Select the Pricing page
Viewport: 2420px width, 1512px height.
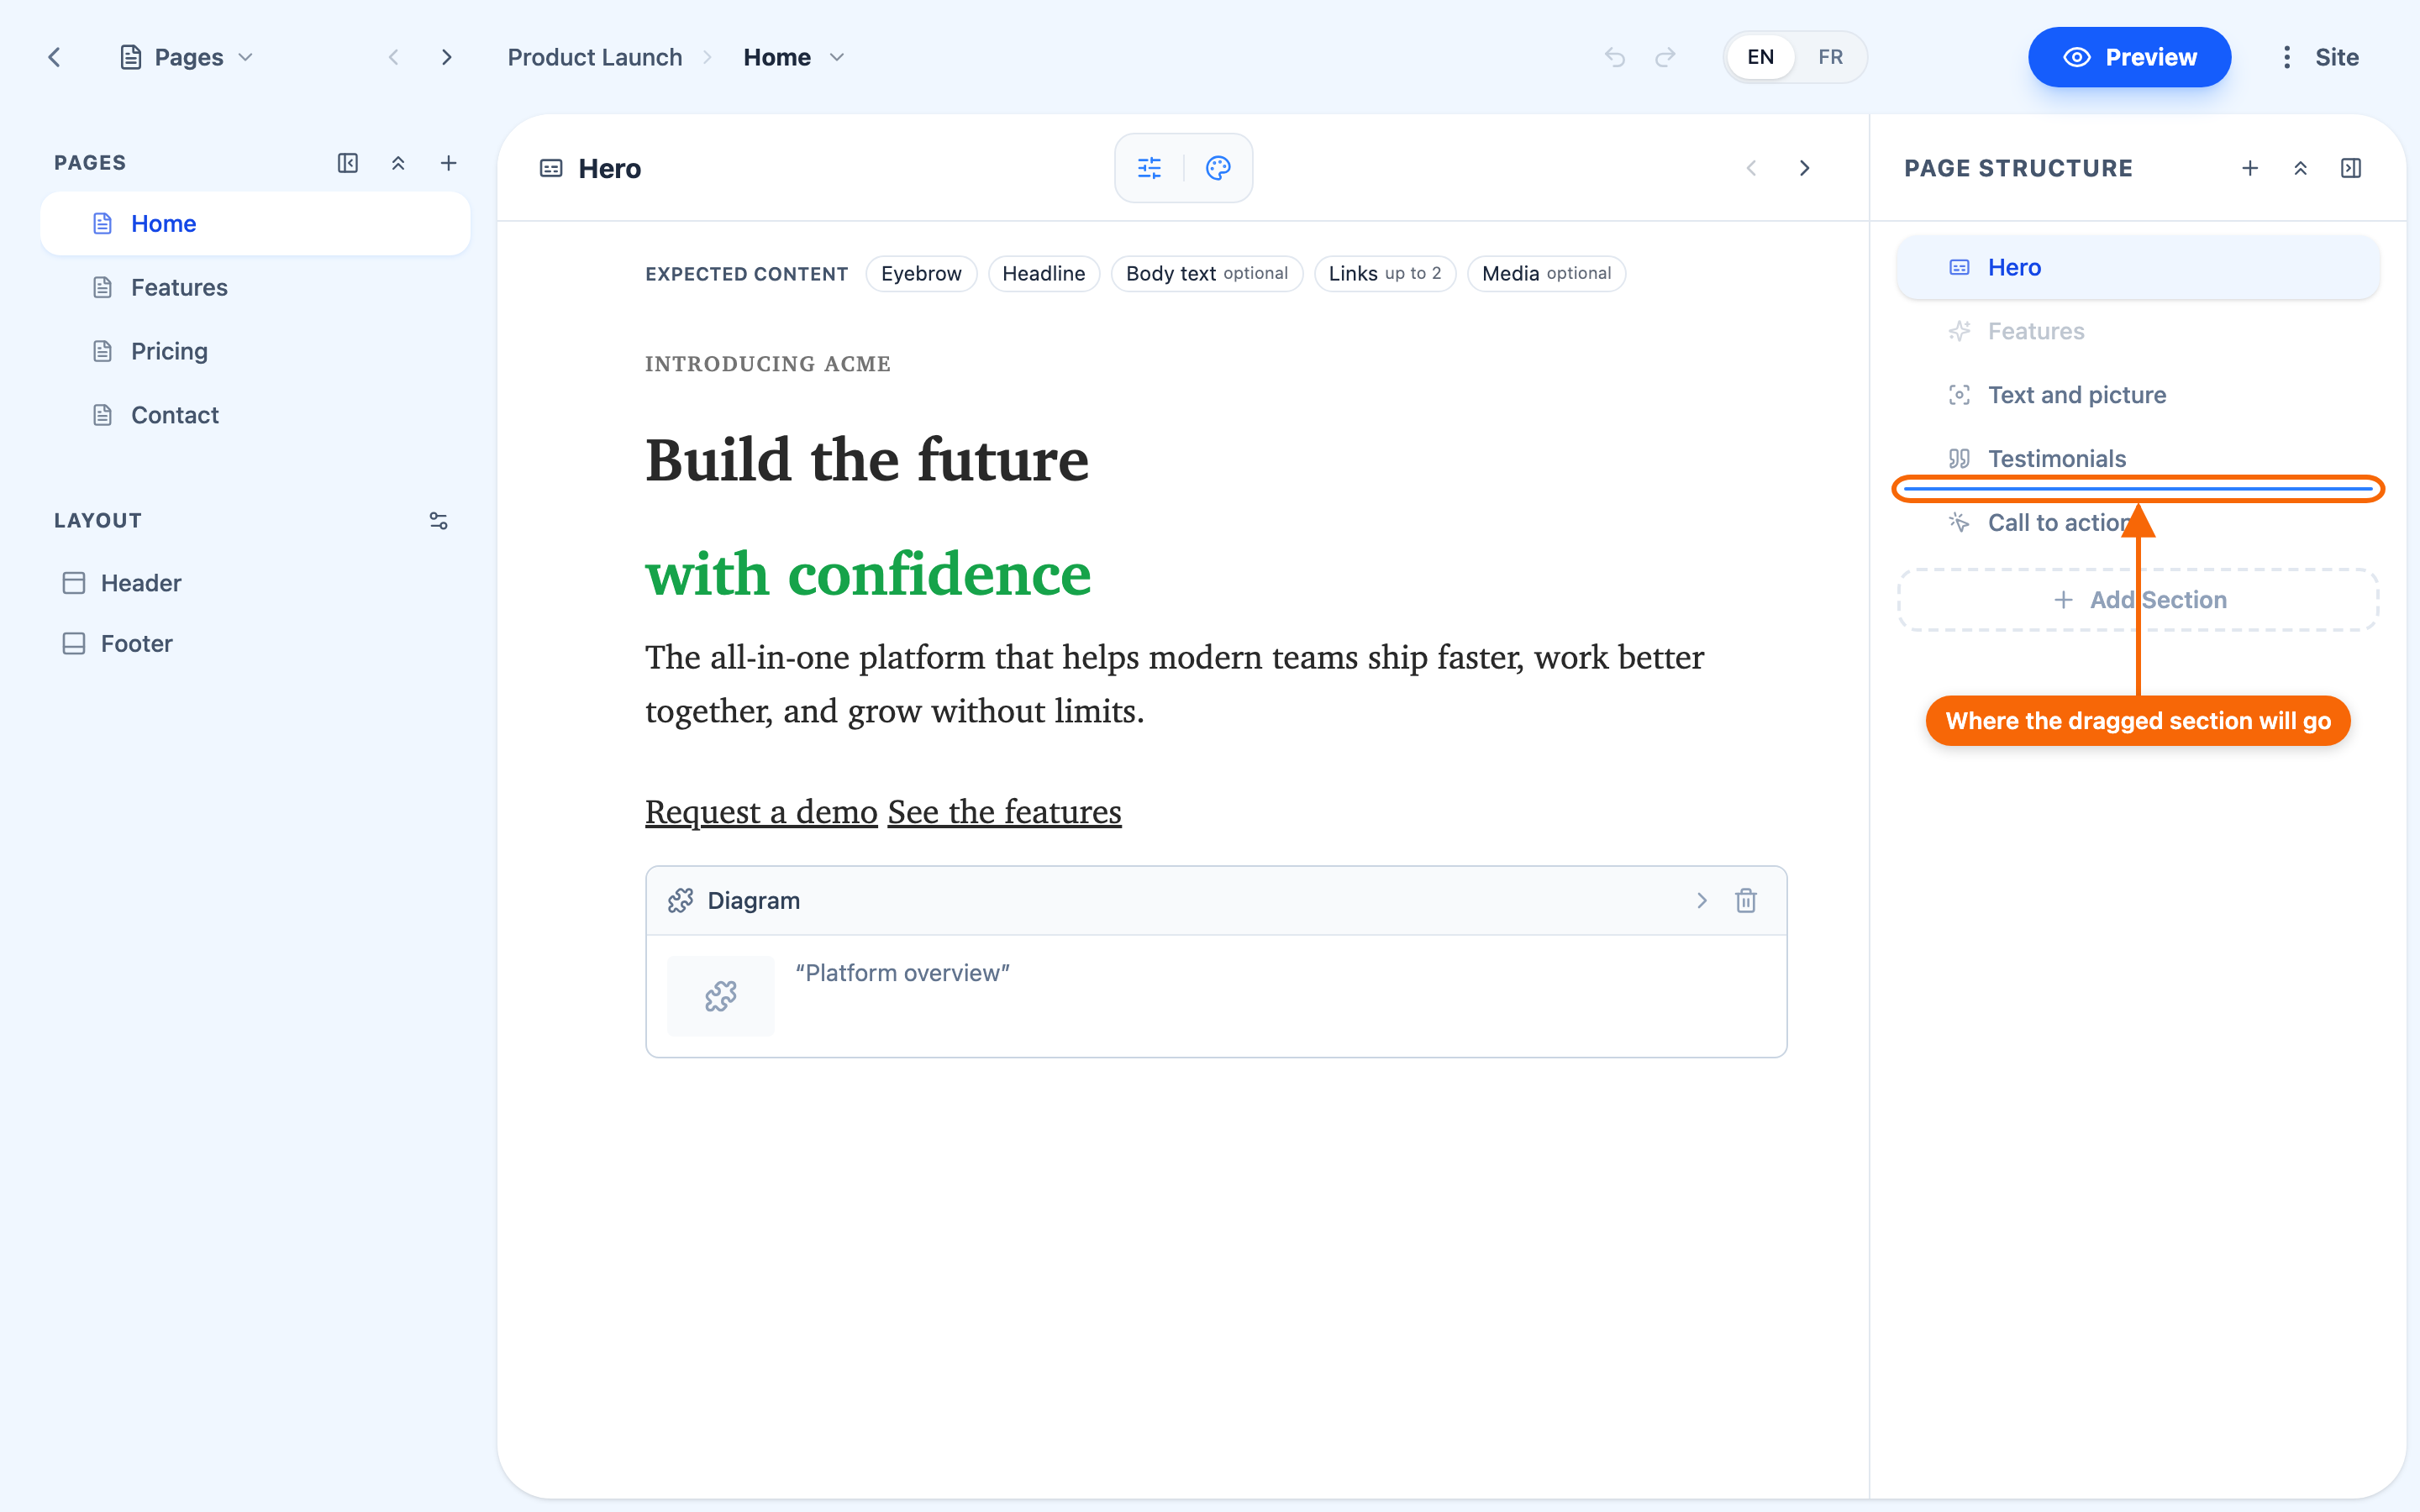click(255, 351)
